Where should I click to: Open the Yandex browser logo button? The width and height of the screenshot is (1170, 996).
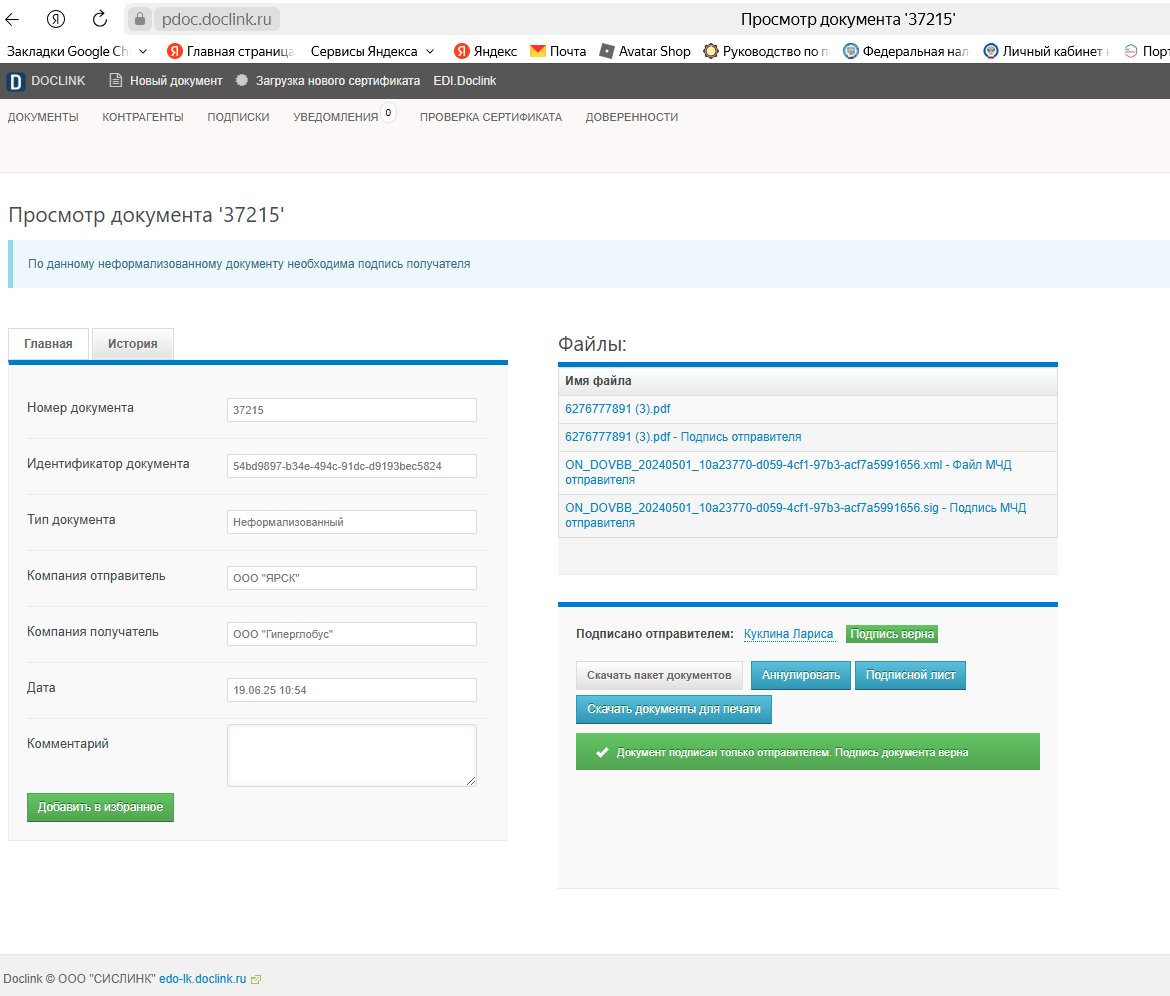[56, 19]
